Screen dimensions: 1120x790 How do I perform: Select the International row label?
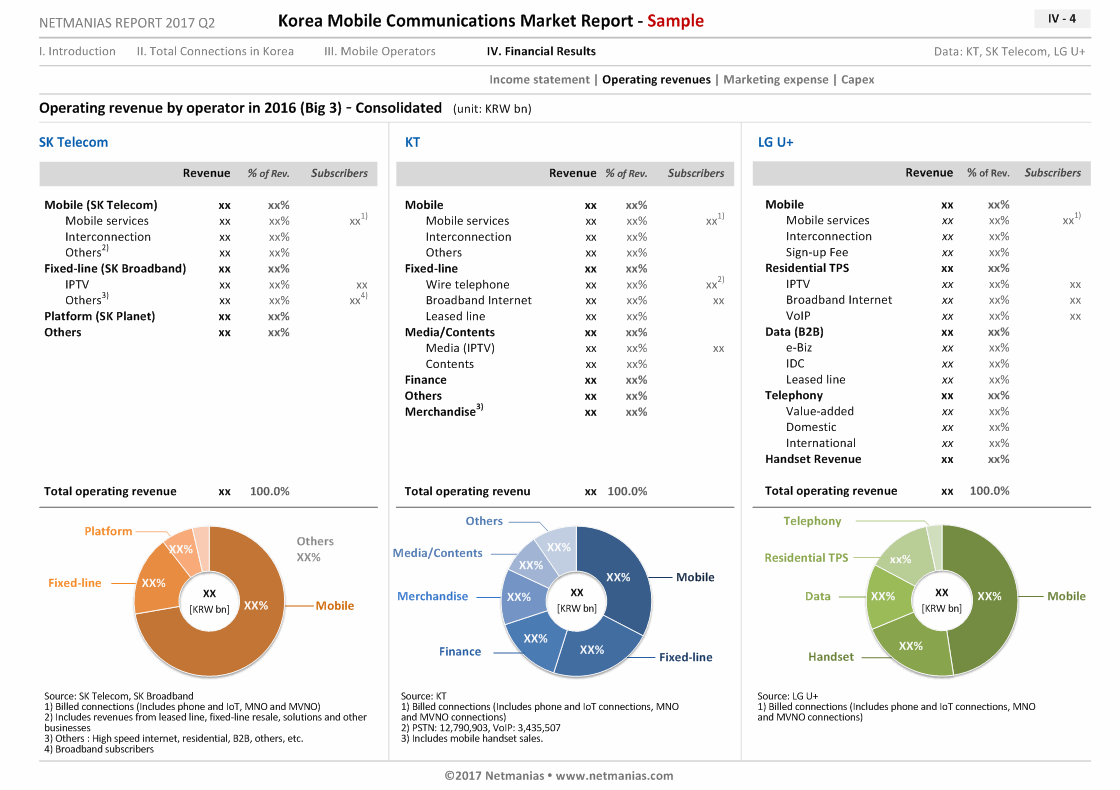[x=821, y=443]
